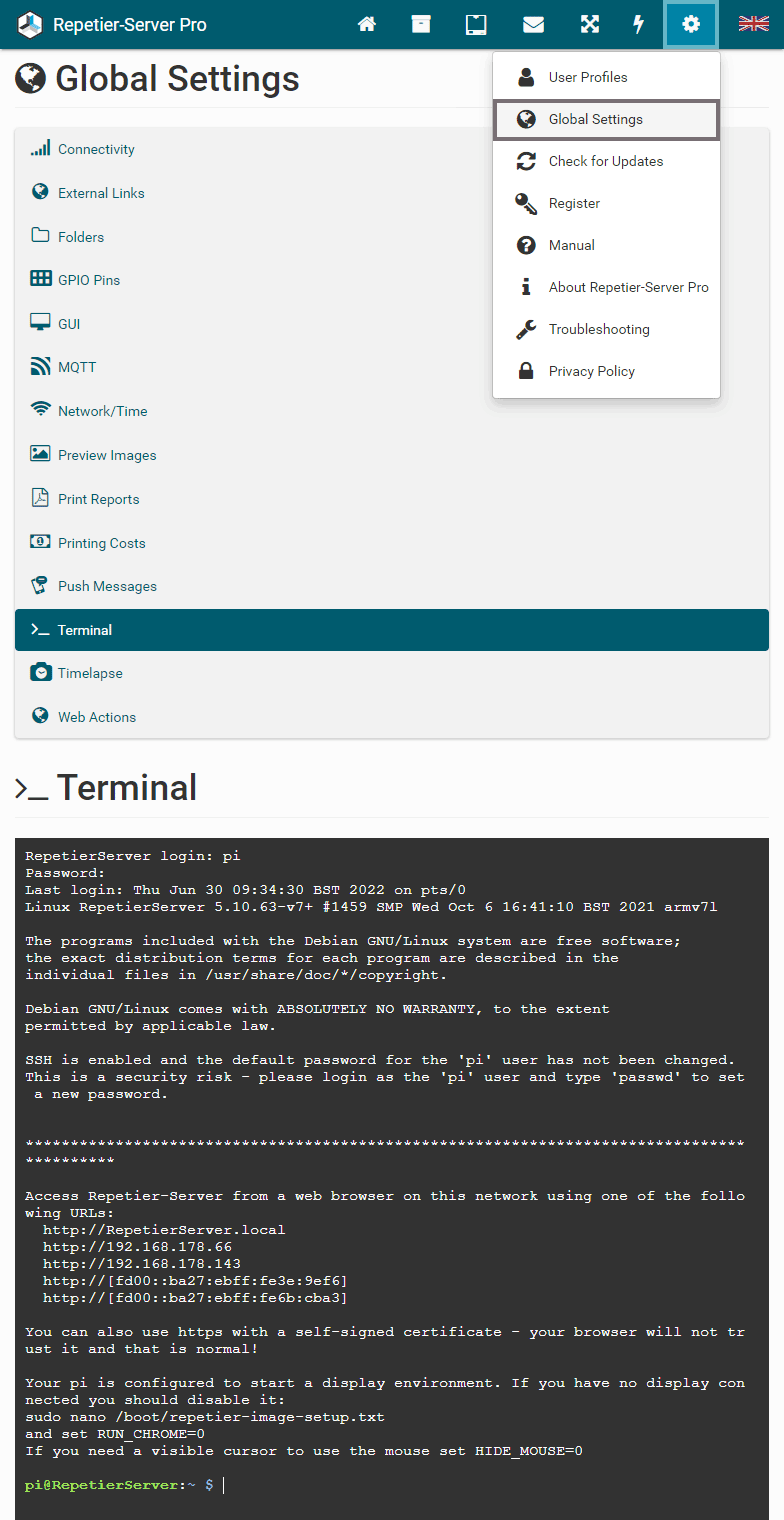Click the home icon in top navigation
The width and height of the screenshot is (784, 1520).
pos(367,24)
